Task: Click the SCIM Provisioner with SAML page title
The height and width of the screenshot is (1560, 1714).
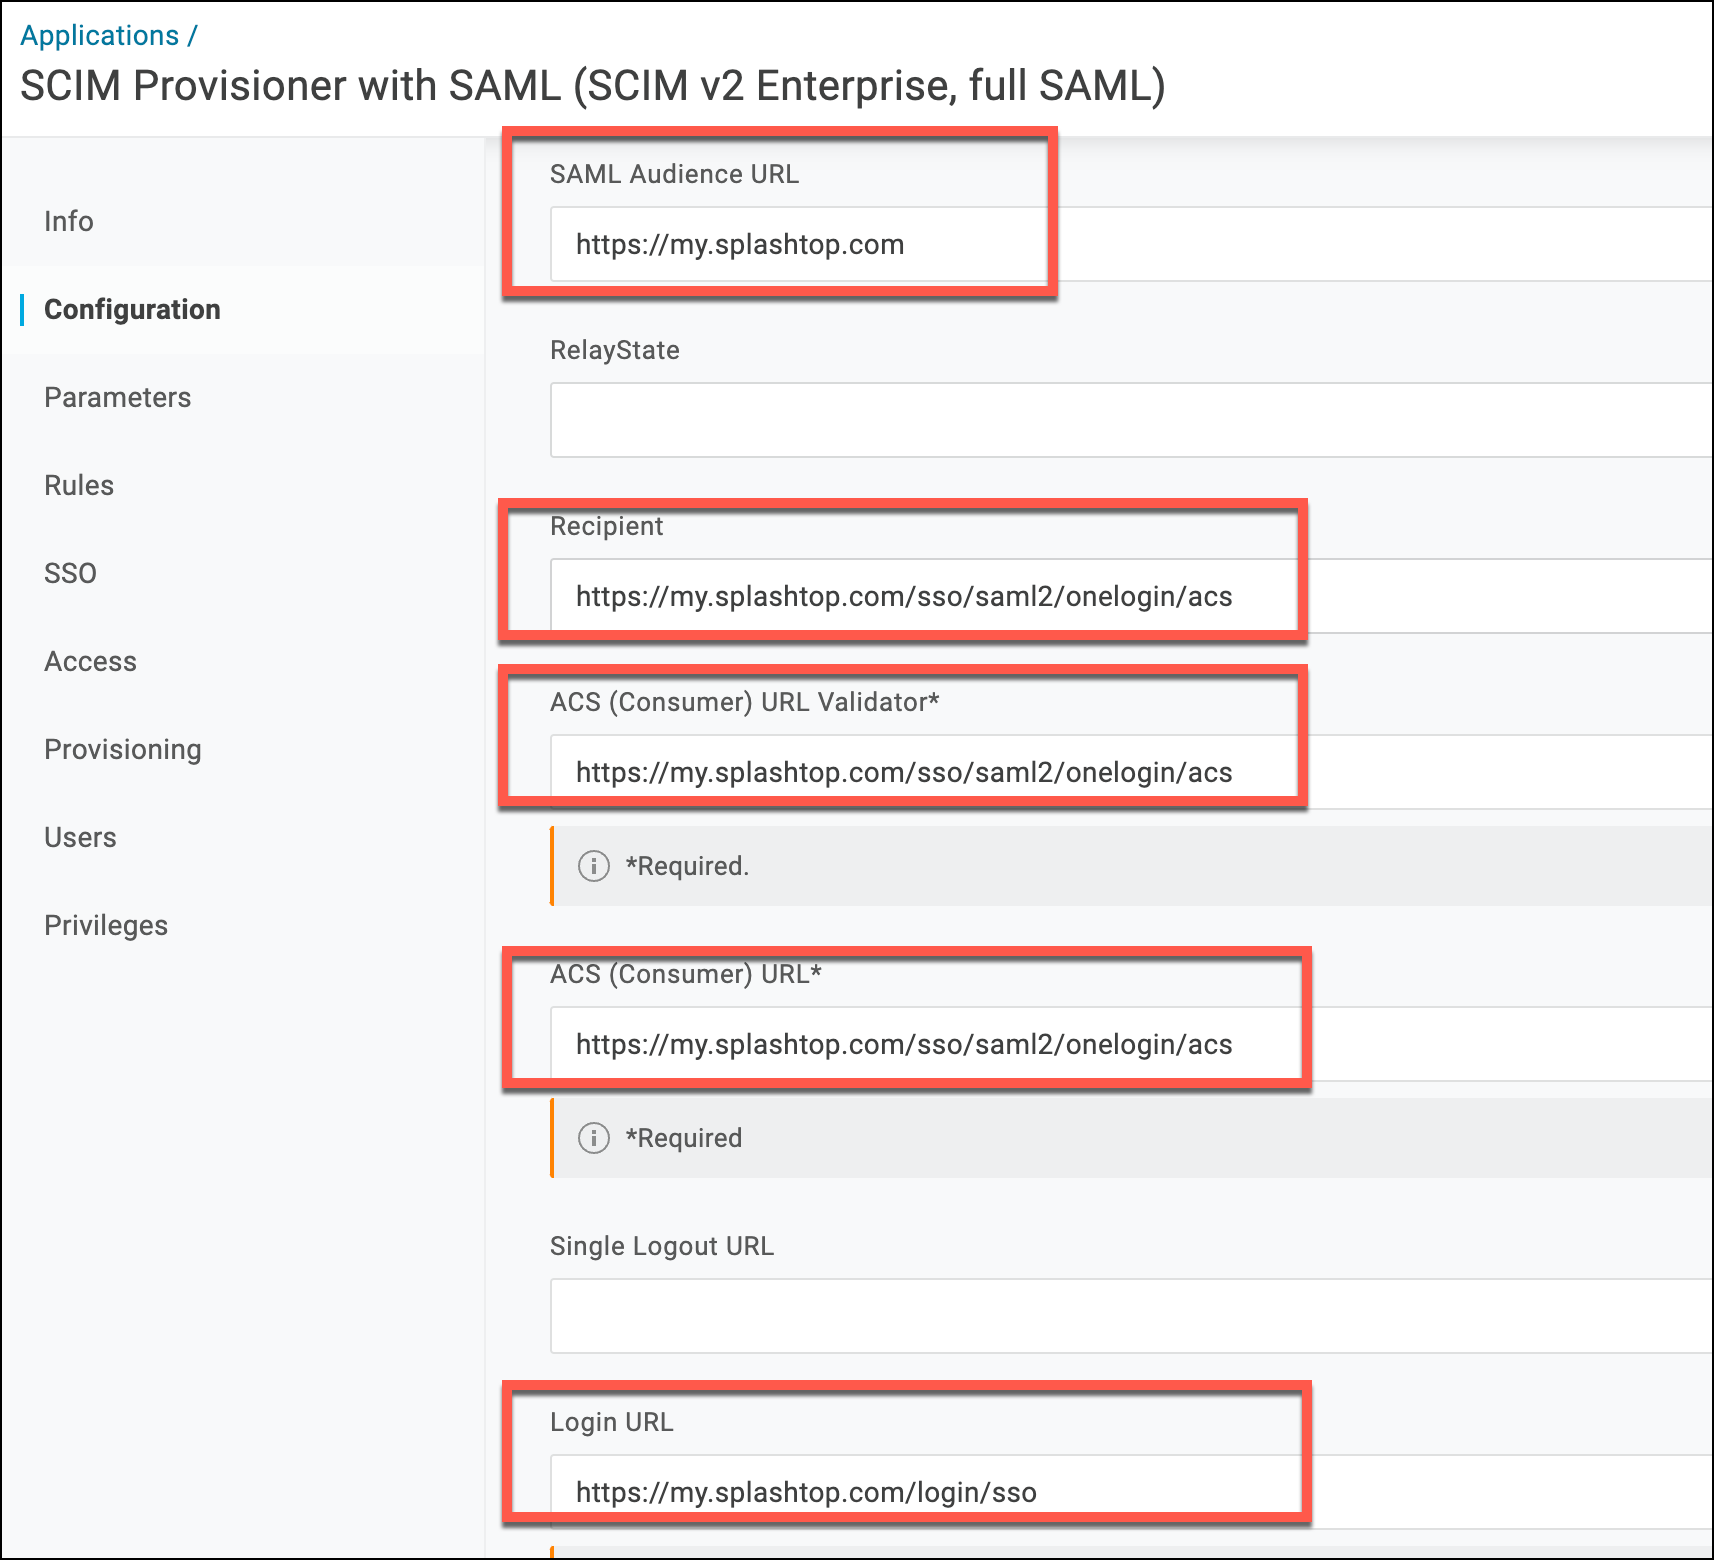Action: point(593,86)
